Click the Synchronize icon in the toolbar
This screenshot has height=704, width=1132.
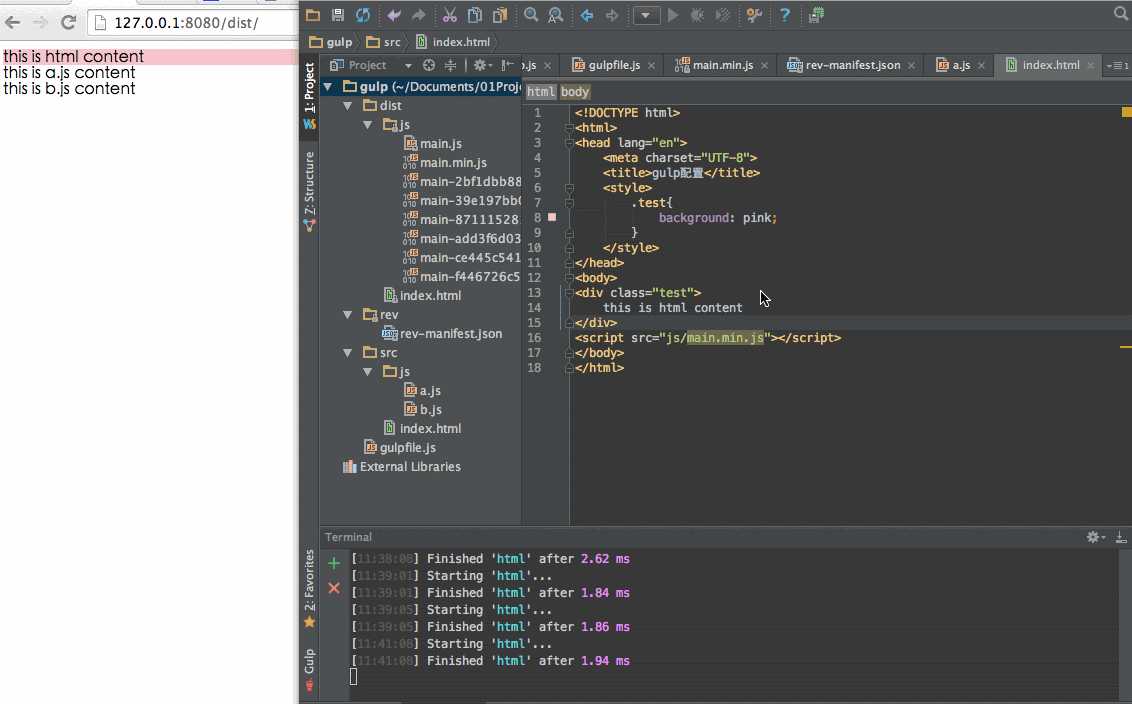pyautogui.click(x=362, y=15)
